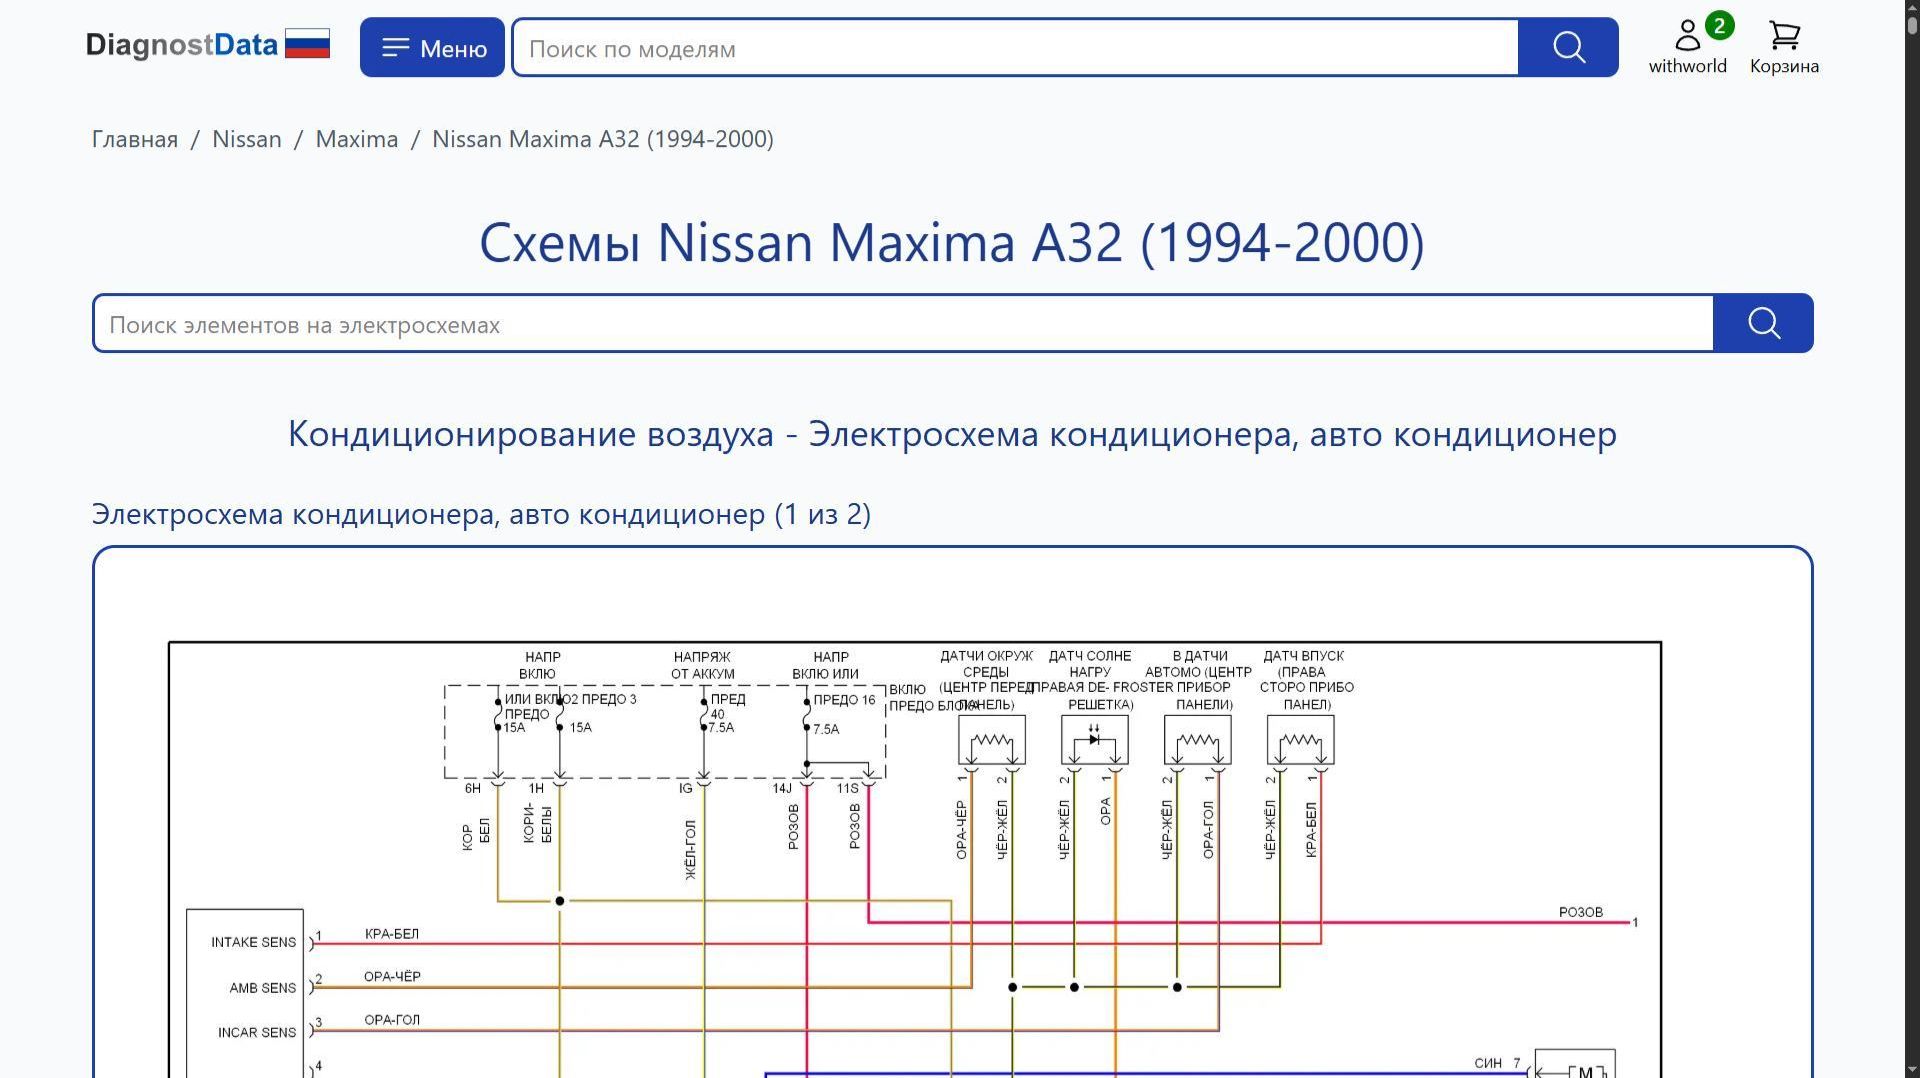1920x1078 pixels.
Task: Click the Поиск элементов на электросхемах field
Action: 900,324
